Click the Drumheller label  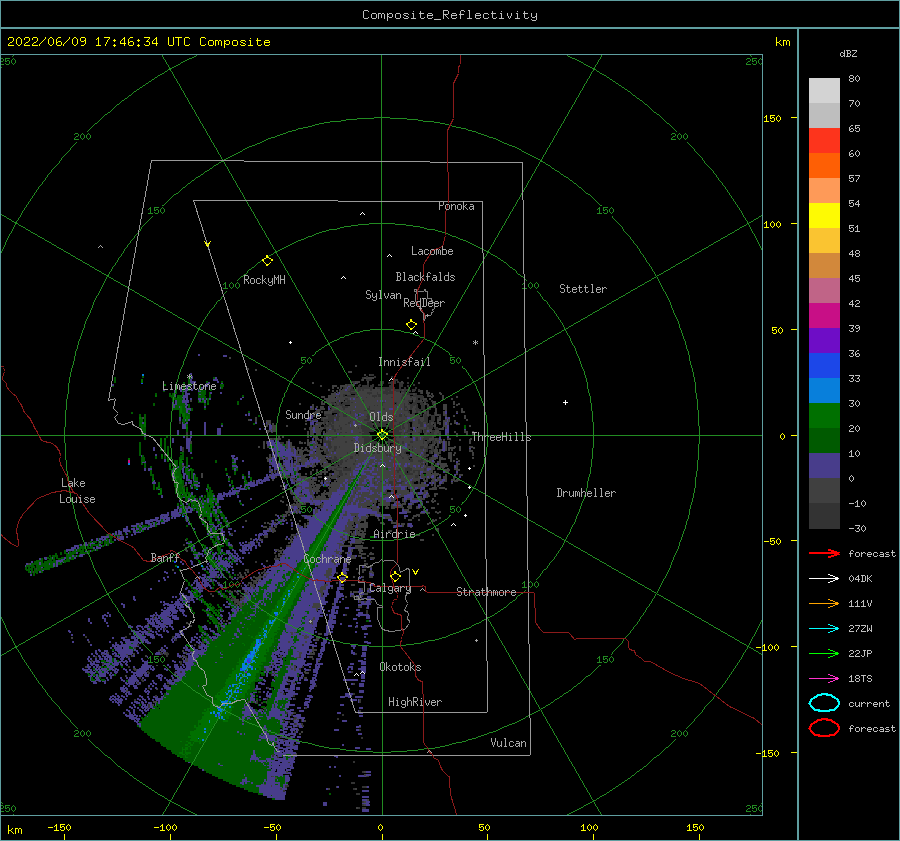[586, 493]
